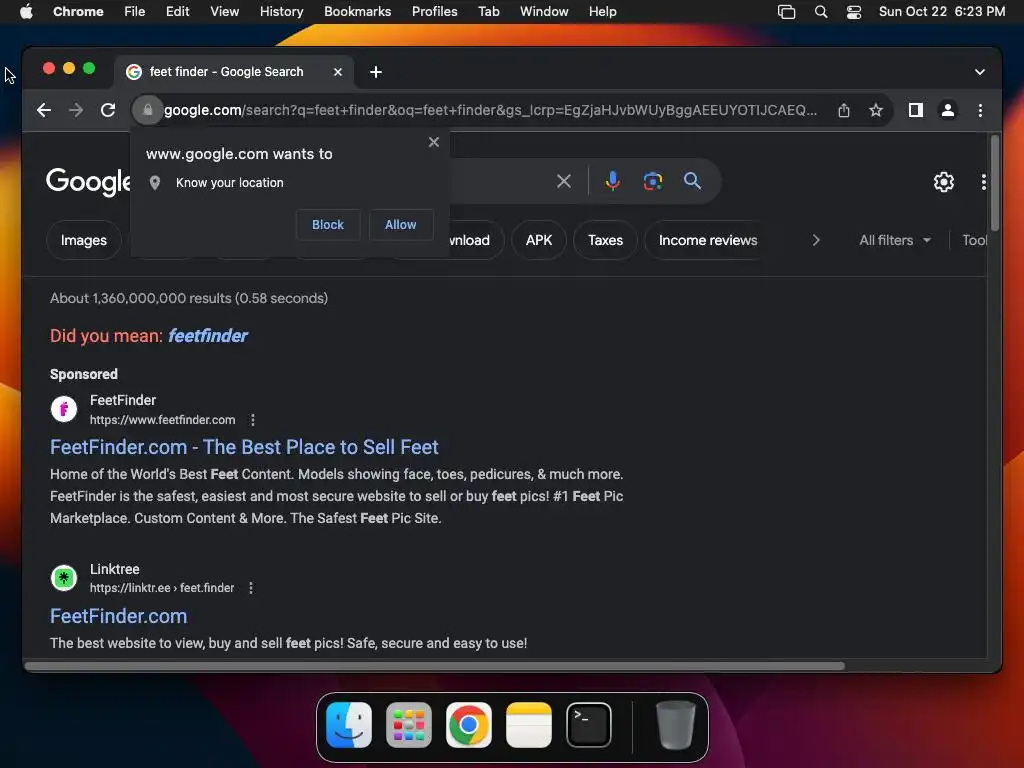Click the browser forward arrow

coord(76,110)
